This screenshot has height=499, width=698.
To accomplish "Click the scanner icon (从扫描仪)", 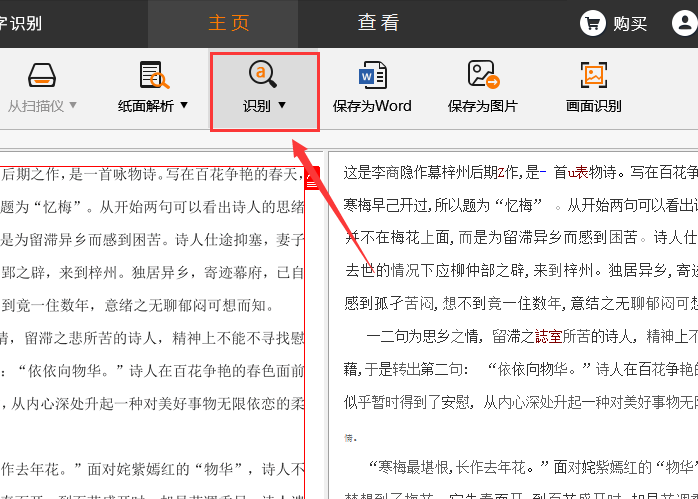I will 42,76.
